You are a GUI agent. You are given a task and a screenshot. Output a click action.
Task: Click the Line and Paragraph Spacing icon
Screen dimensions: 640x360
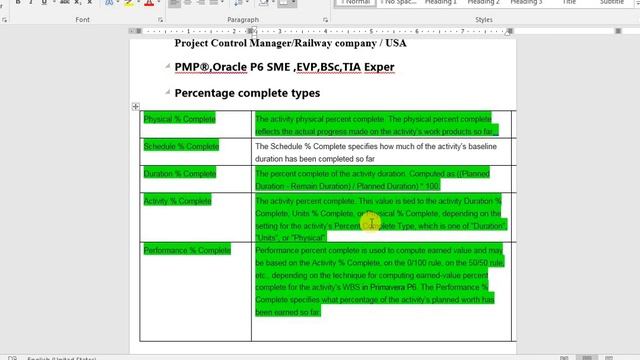[238, 2]
